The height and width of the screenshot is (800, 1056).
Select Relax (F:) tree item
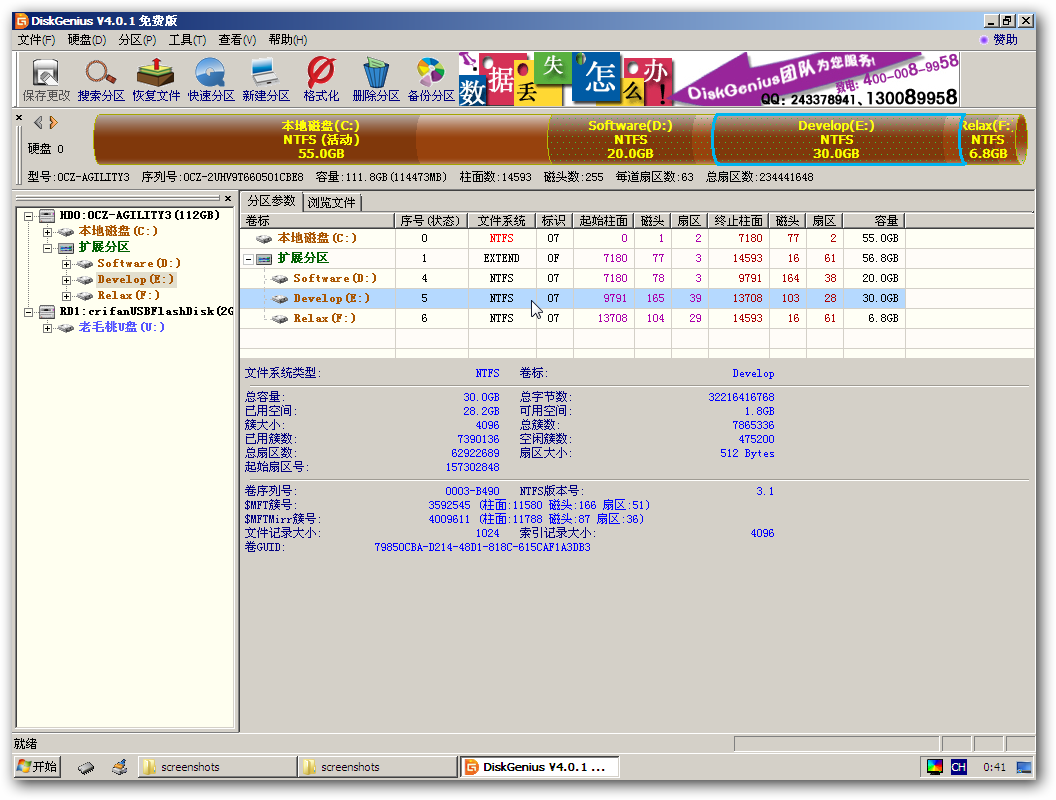[128, 296]
